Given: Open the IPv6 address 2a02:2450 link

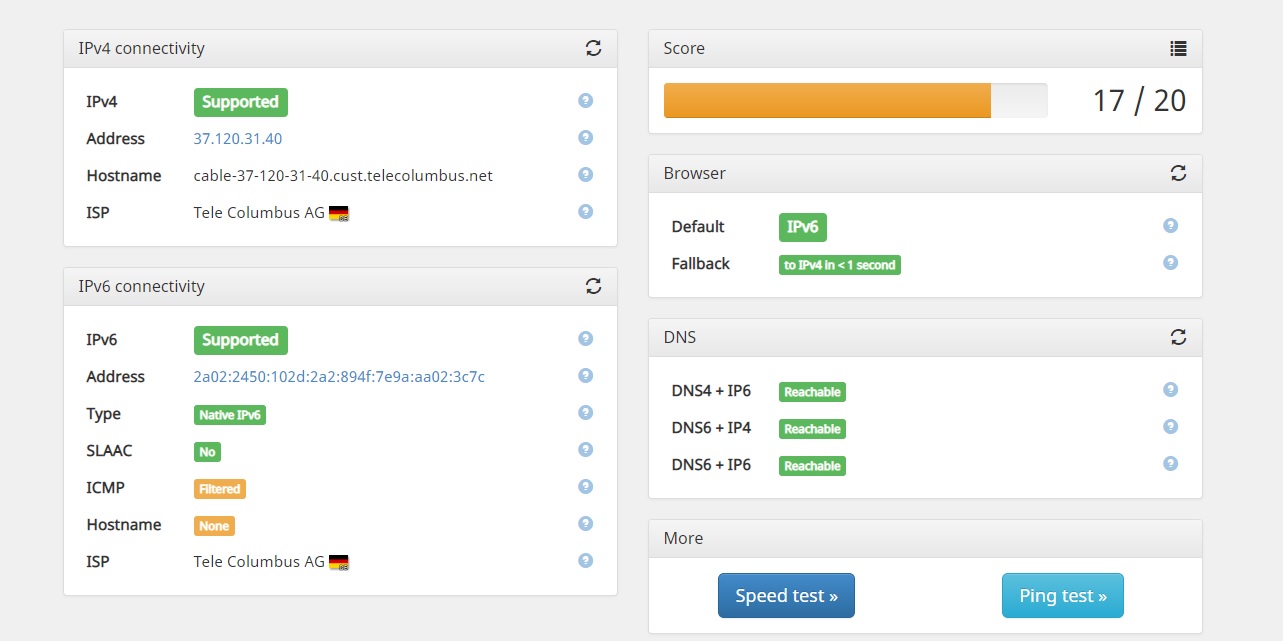Looking at the screenshot, I should 339,377.
